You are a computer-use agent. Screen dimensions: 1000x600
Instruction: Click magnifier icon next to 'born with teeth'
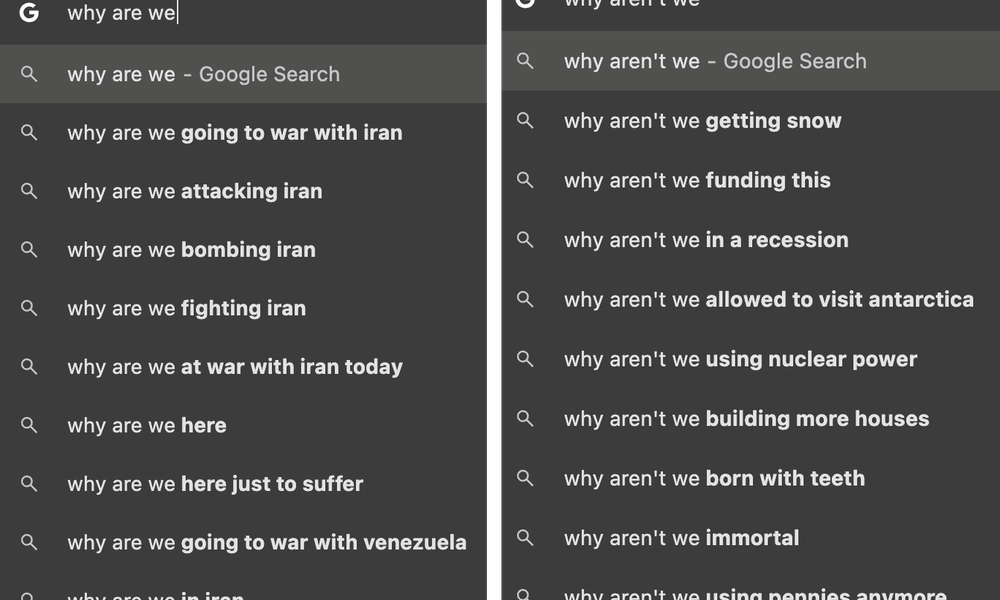(525, 478)
